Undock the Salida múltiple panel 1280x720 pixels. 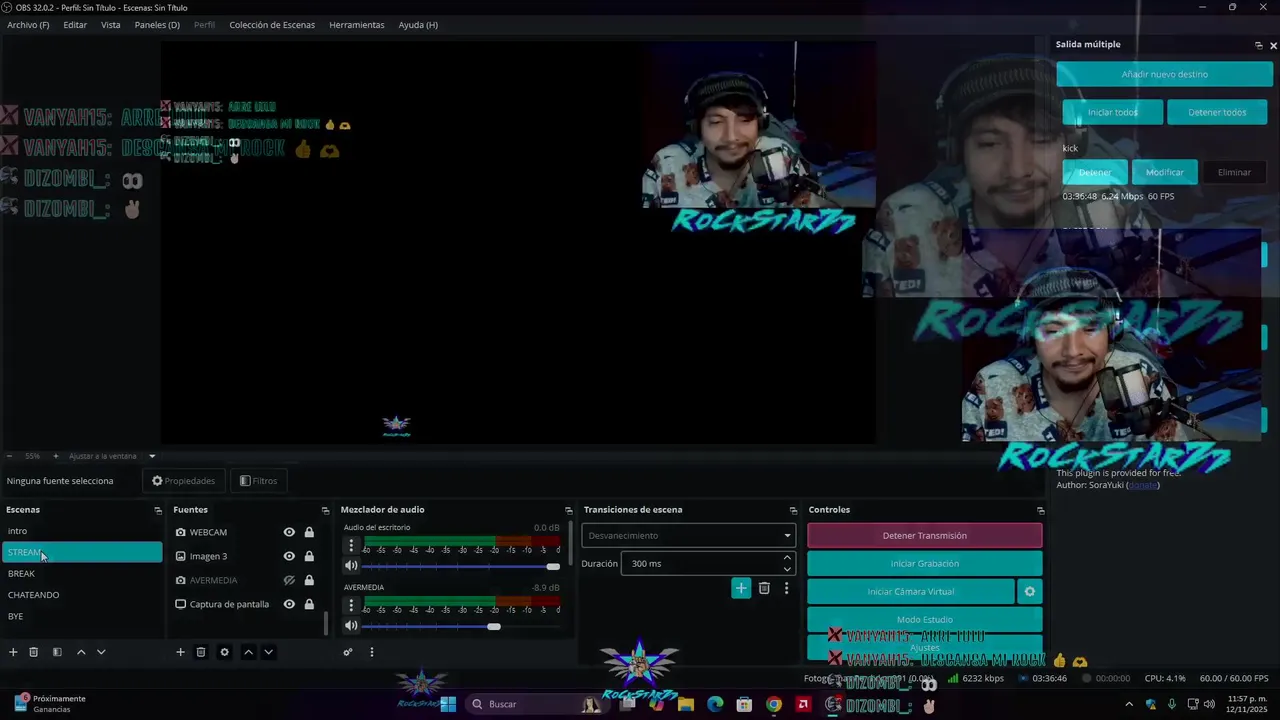tap(1258, 45)
